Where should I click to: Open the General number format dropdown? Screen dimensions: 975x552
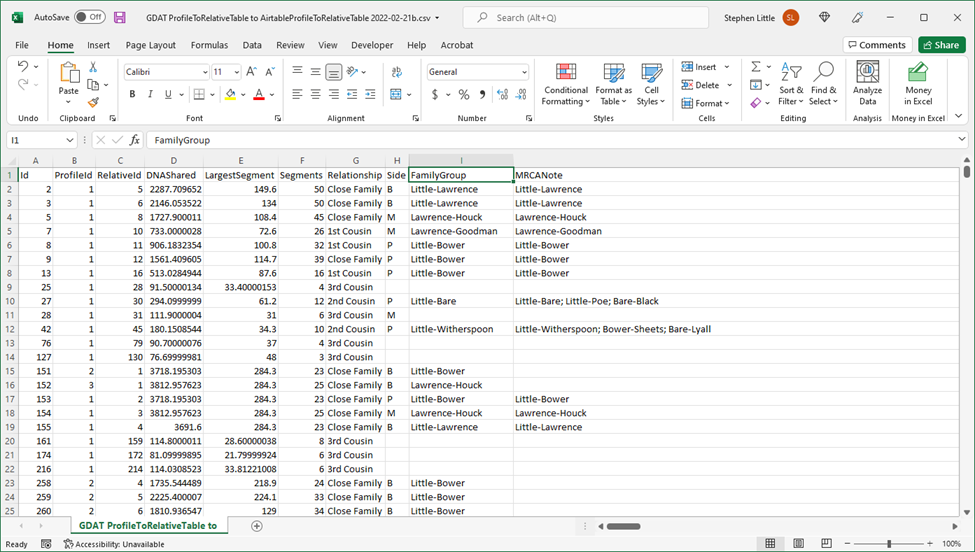[x=523, y=72]
